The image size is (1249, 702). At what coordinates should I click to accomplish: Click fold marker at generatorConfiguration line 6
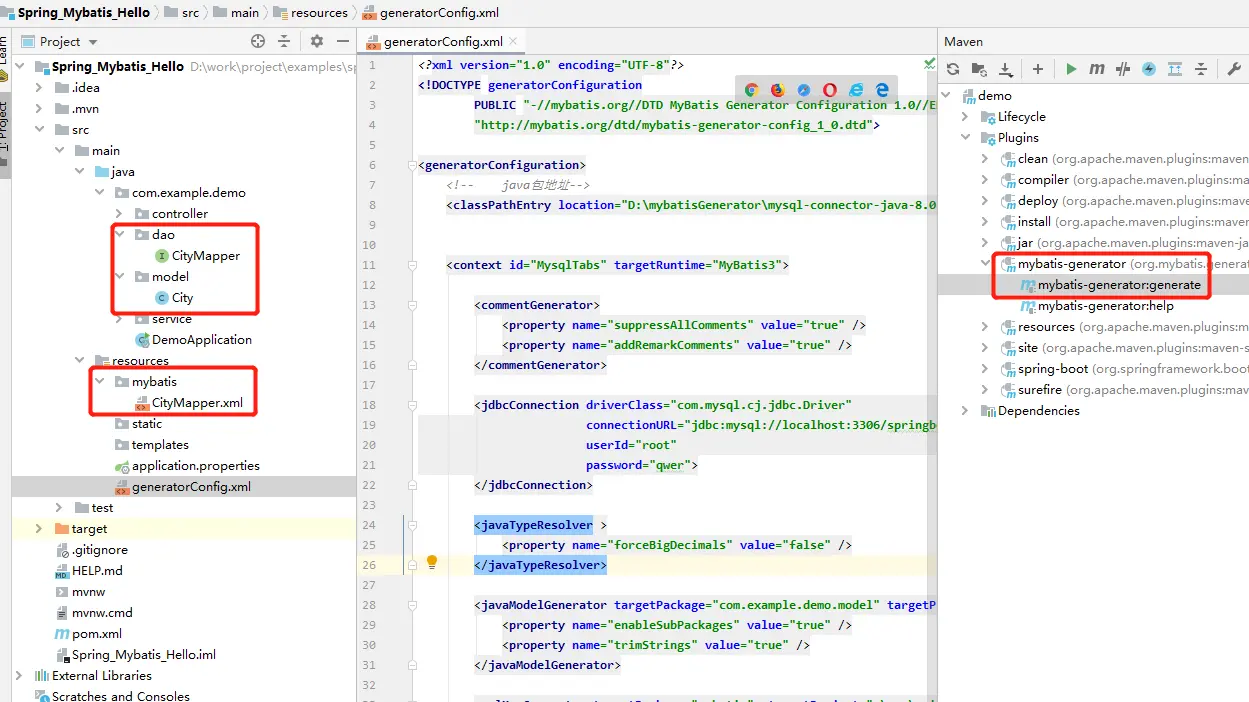tap(412, 165)
